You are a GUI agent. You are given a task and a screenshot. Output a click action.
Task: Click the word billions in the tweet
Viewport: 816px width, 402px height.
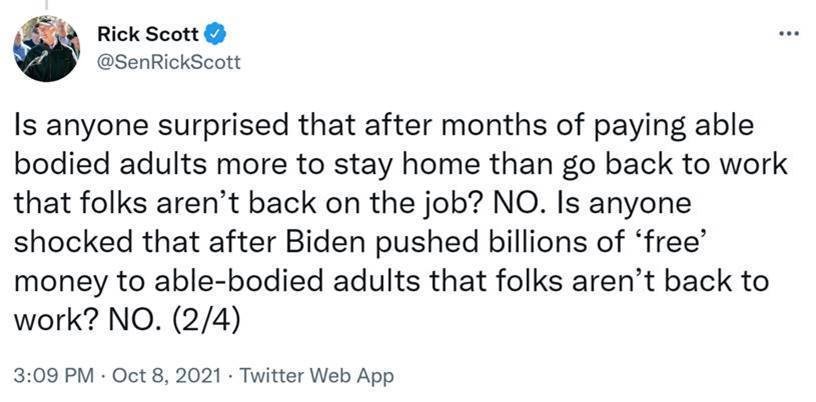click(525, 243)
